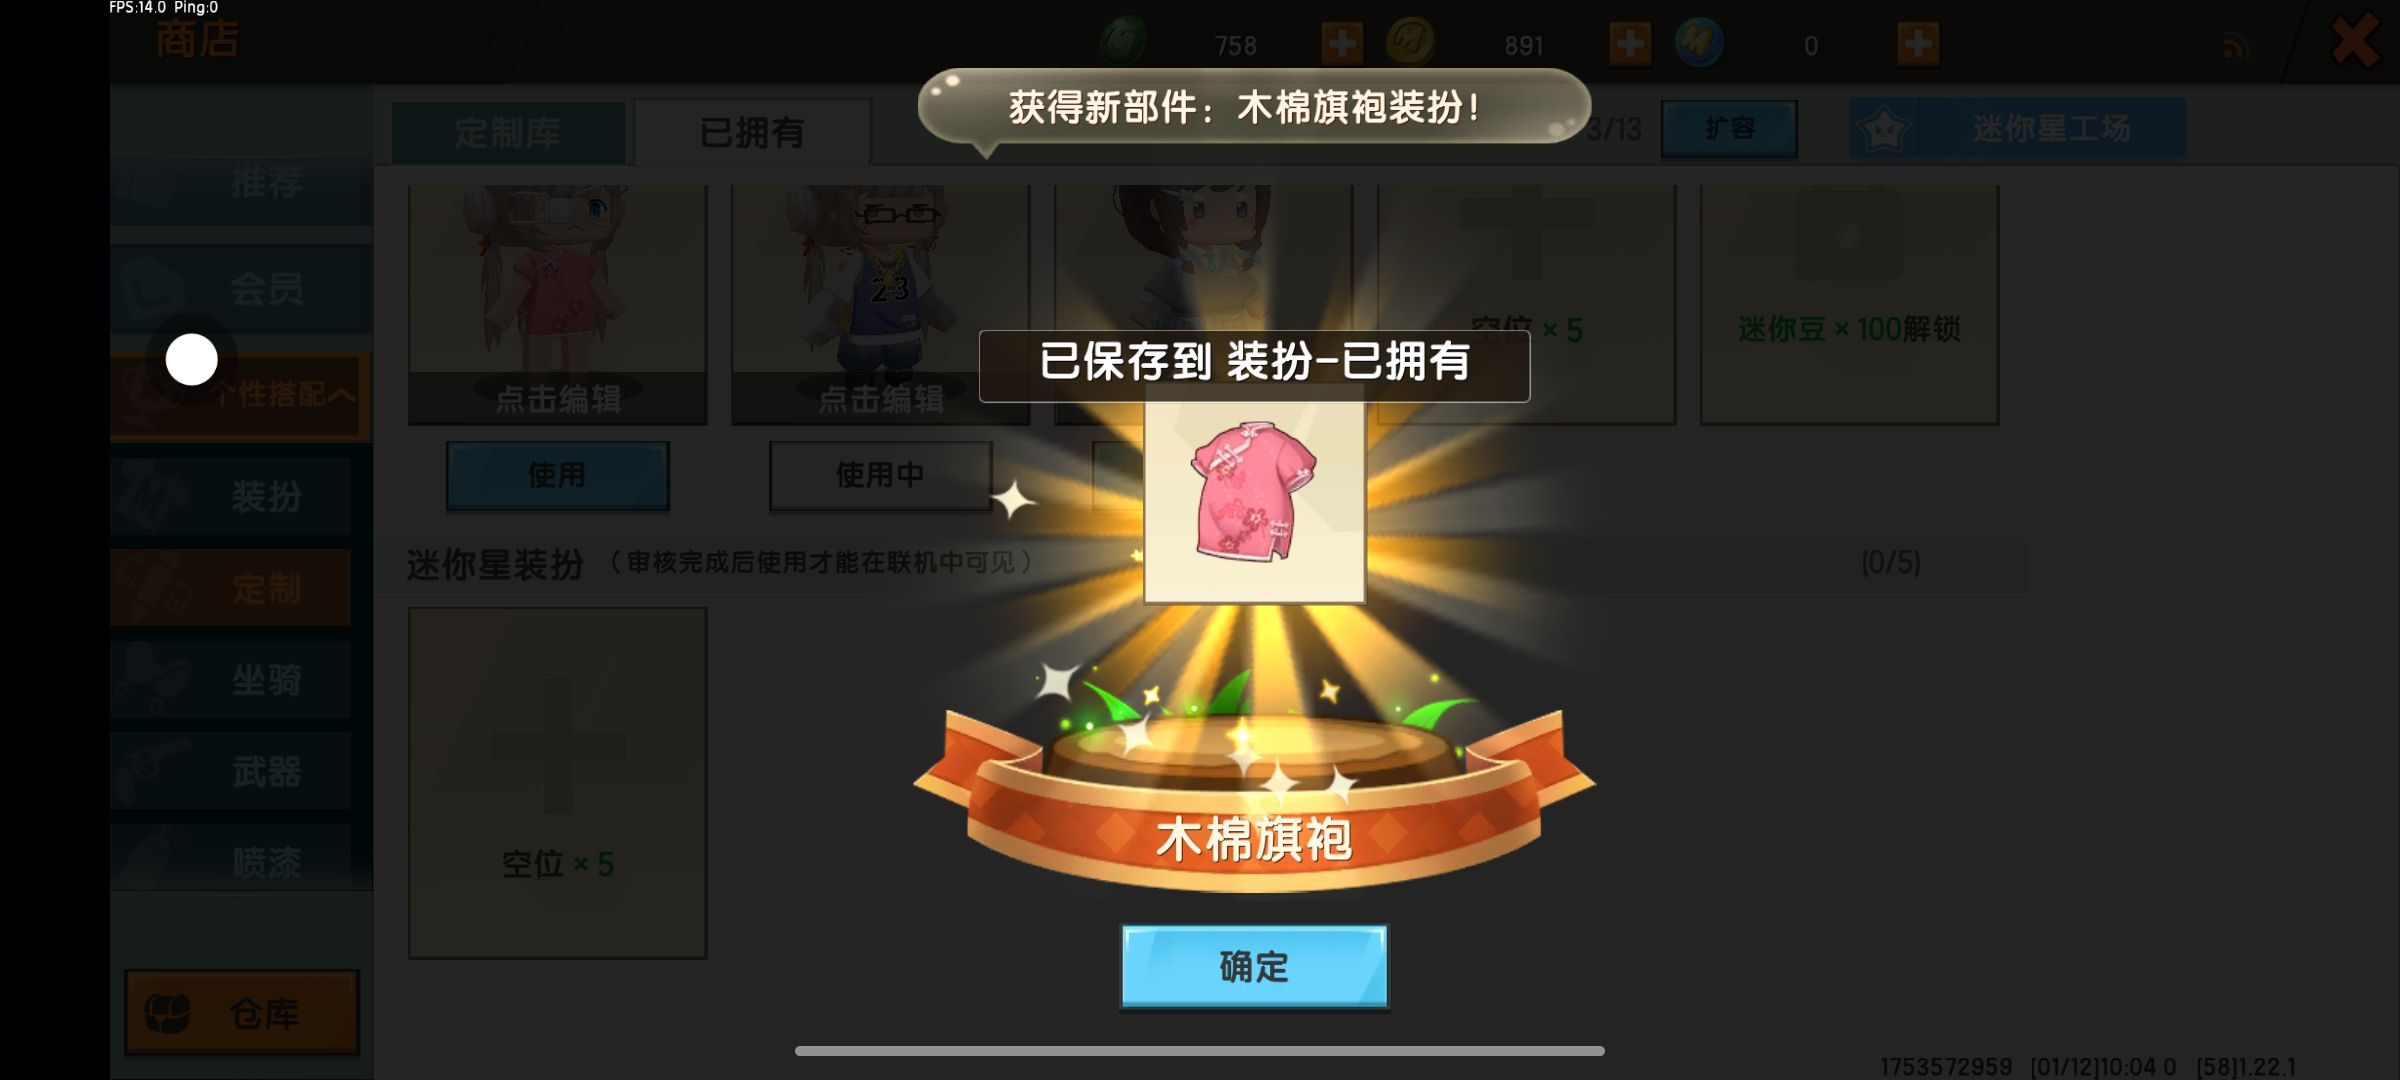Screen dimensions: 2400x1080
Task: Add blue mini points via plus icon
Action: pos(1918,44)
